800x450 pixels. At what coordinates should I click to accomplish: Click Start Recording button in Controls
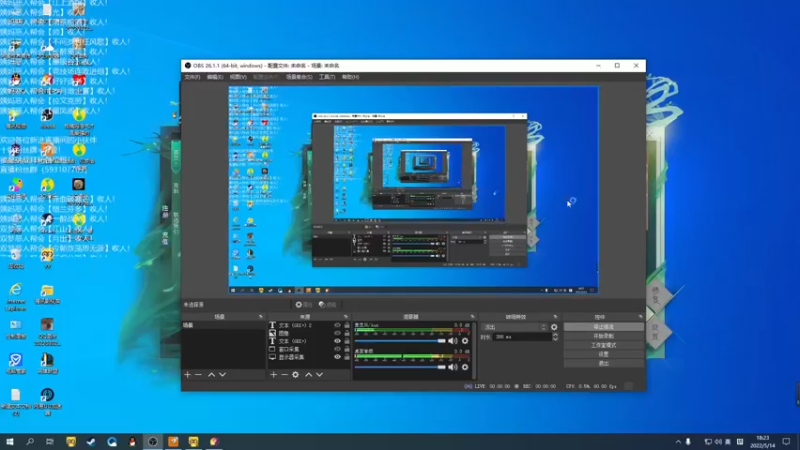[604, 336]
